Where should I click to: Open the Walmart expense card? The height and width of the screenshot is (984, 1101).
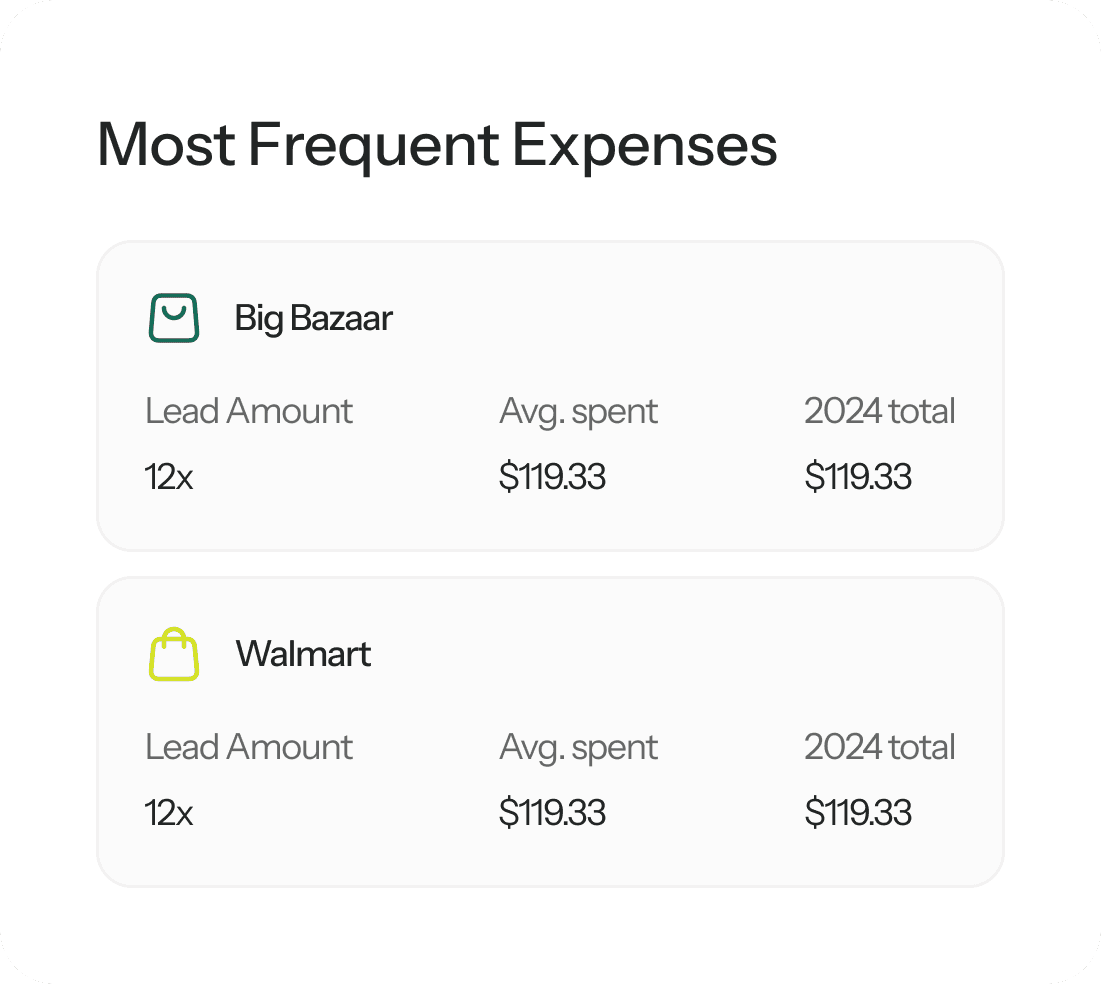pyautogui.click(x=550, y=732)
